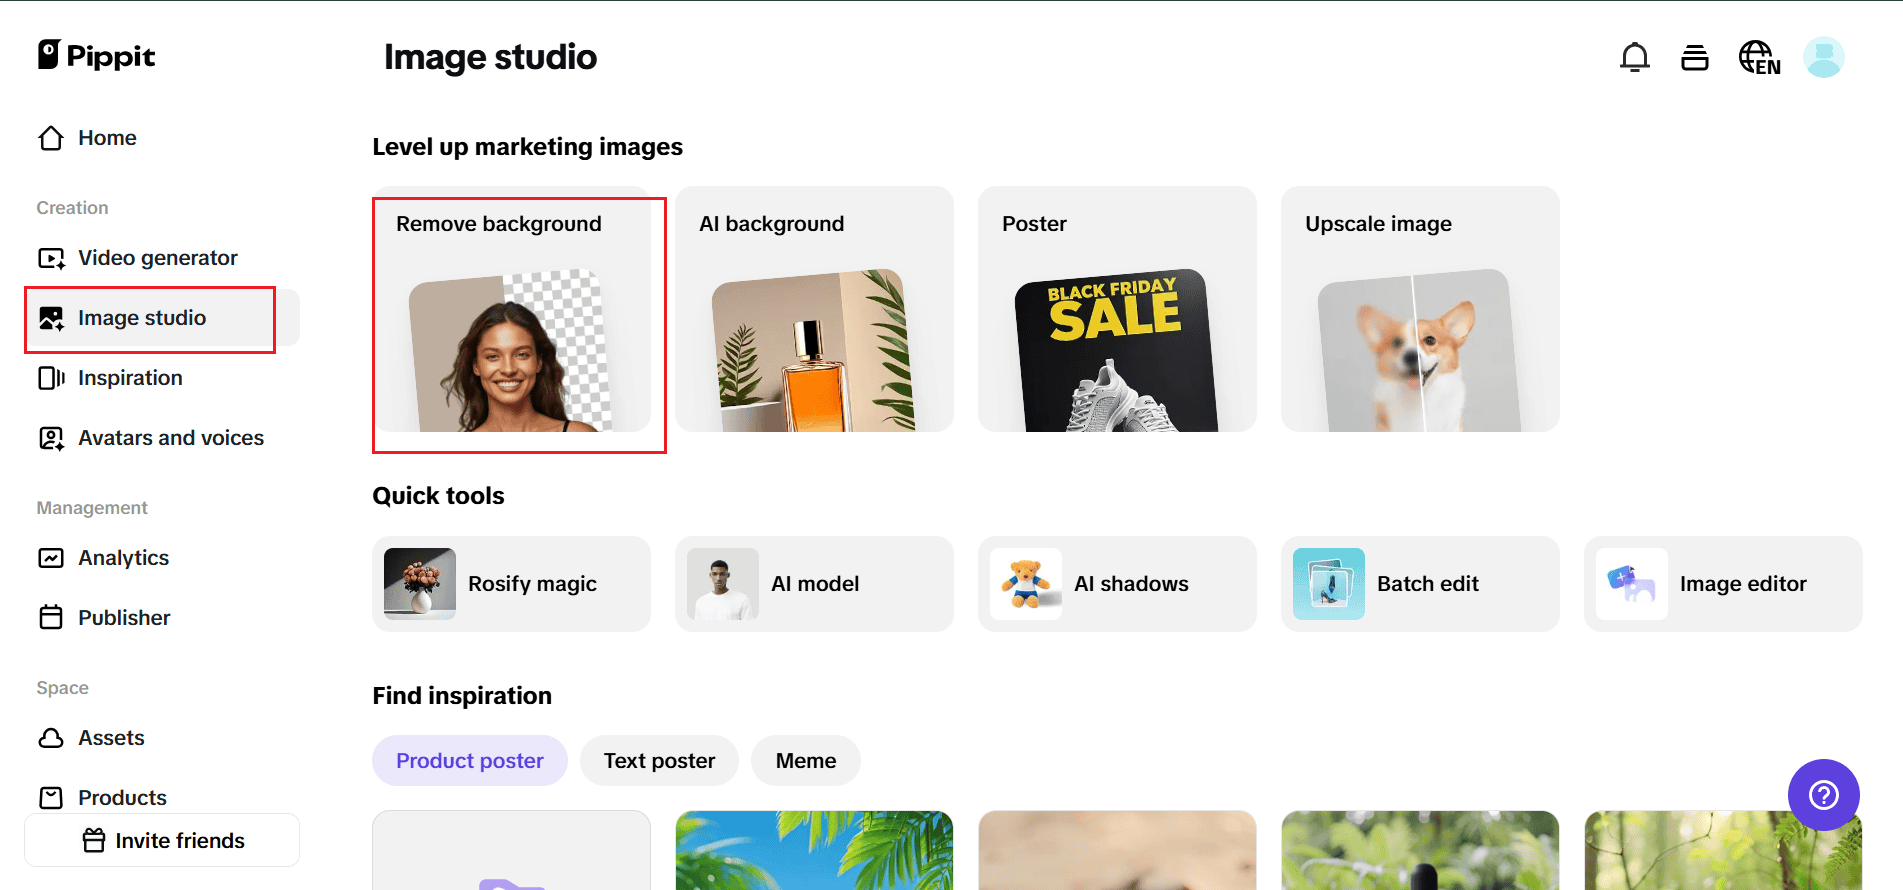Open the credits stack icon
The image size is (1903, 890).
tap(1695, 58)
